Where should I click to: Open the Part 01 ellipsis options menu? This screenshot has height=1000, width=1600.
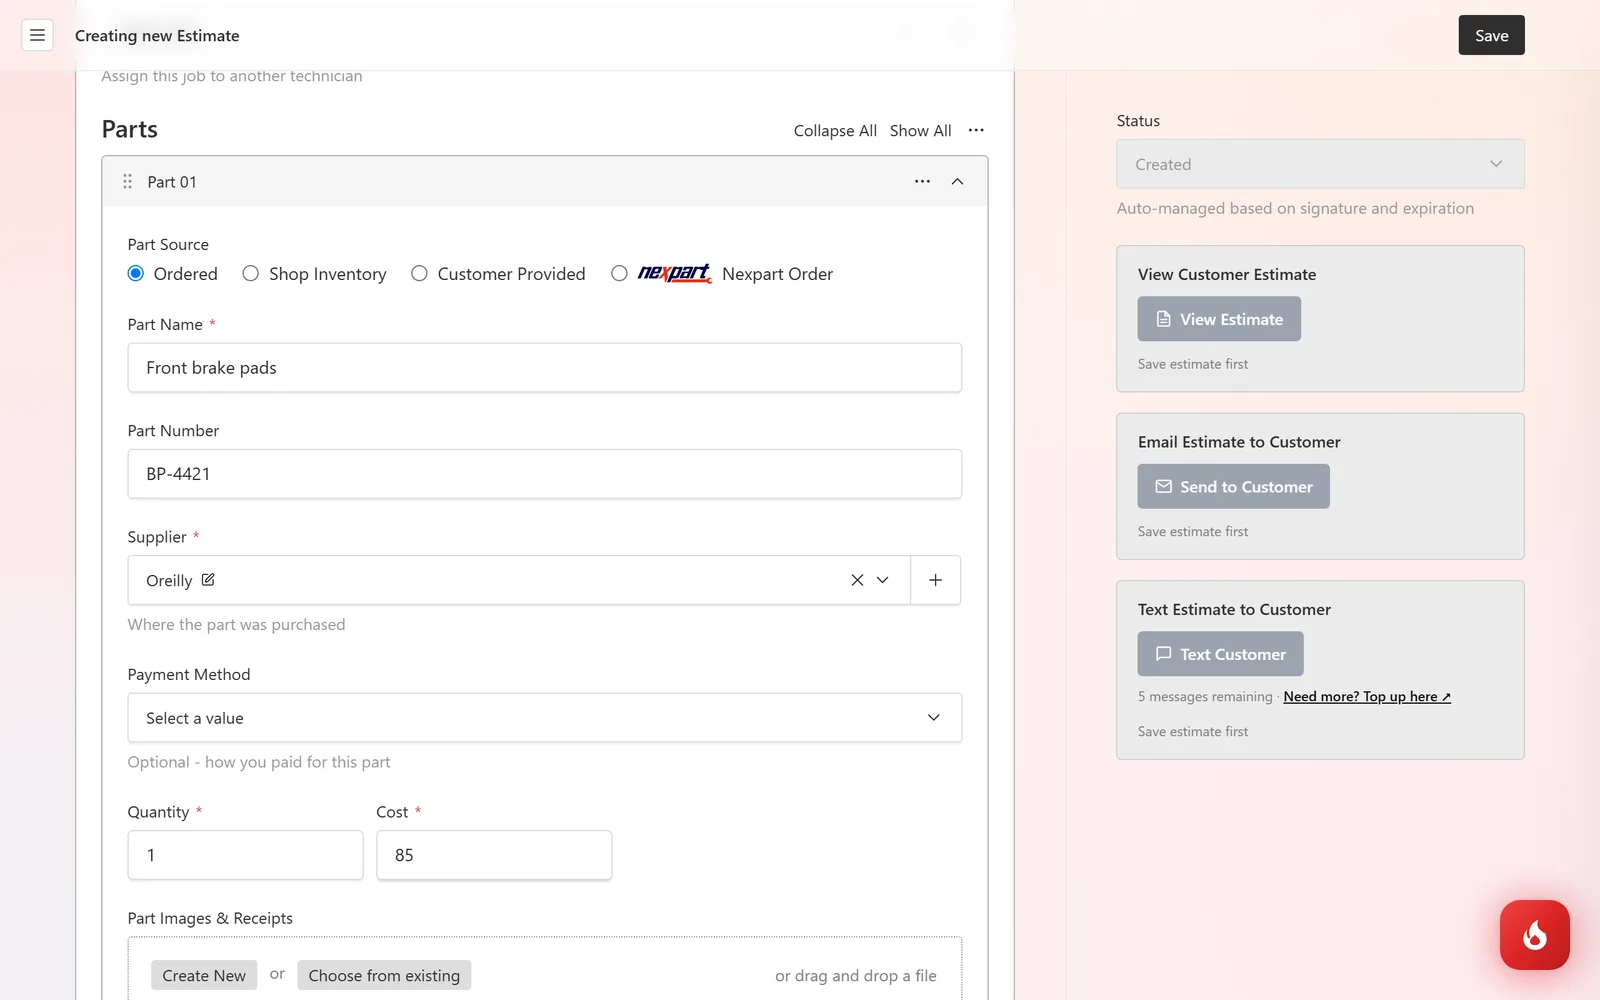pos(922,181)
